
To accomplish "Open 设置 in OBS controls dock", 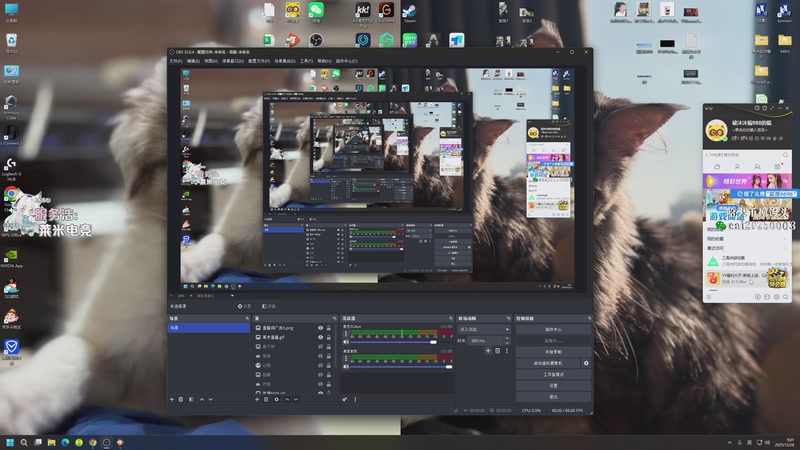I will tap(553, 386).
